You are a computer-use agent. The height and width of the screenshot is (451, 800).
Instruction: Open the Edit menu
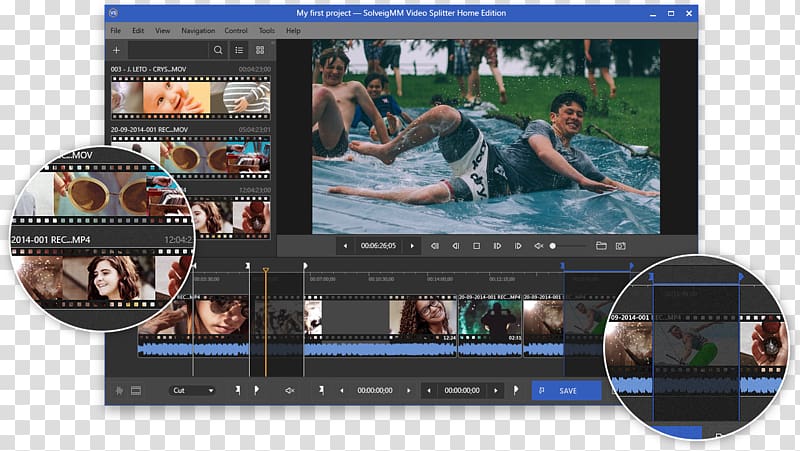(x=138, y=31)
